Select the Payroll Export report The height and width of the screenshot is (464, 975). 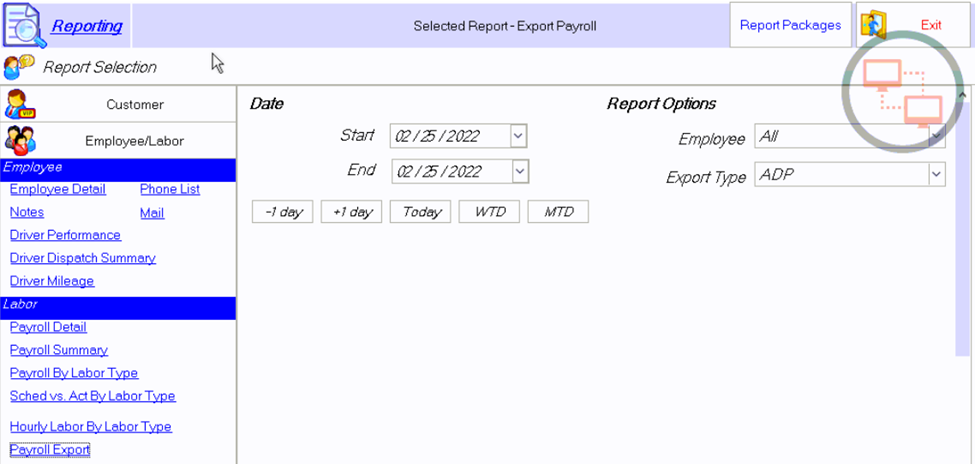coord(50,449)
